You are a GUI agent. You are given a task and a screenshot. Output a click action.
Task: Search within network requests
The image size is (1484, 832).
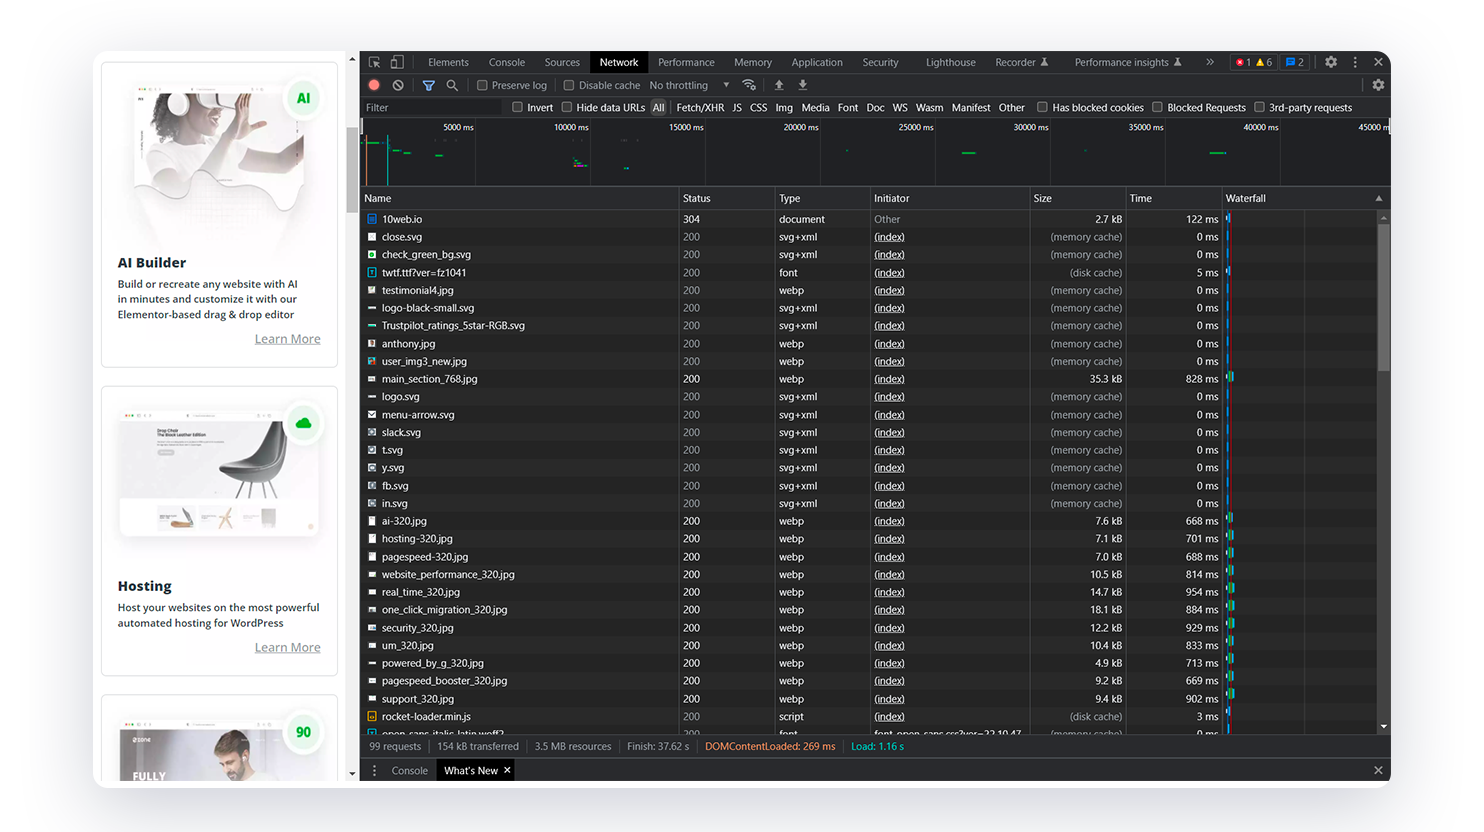pyautogui.click(x=452, y=85)
